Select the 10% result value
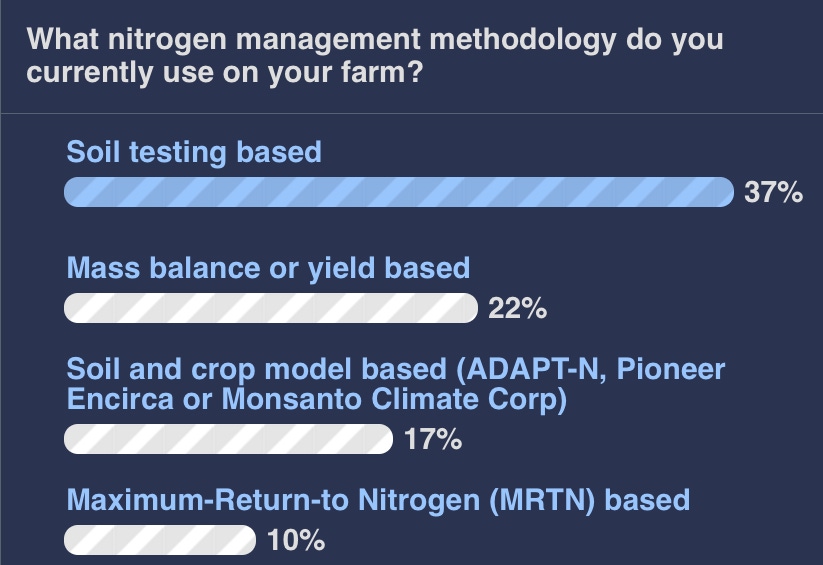 point(296,540)
